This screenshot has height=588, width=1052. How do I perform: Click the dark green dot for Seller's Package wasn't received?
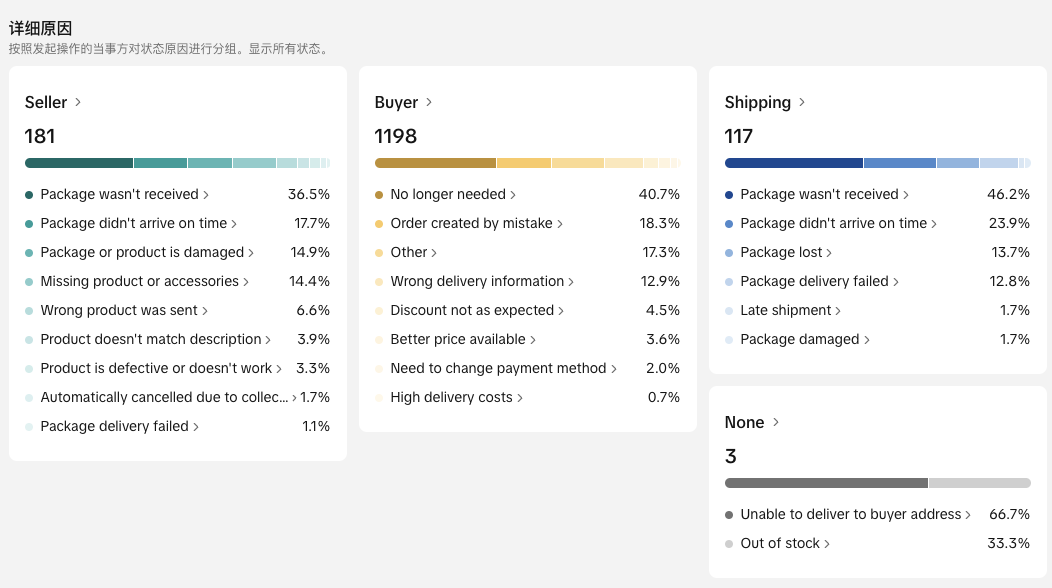30,195
